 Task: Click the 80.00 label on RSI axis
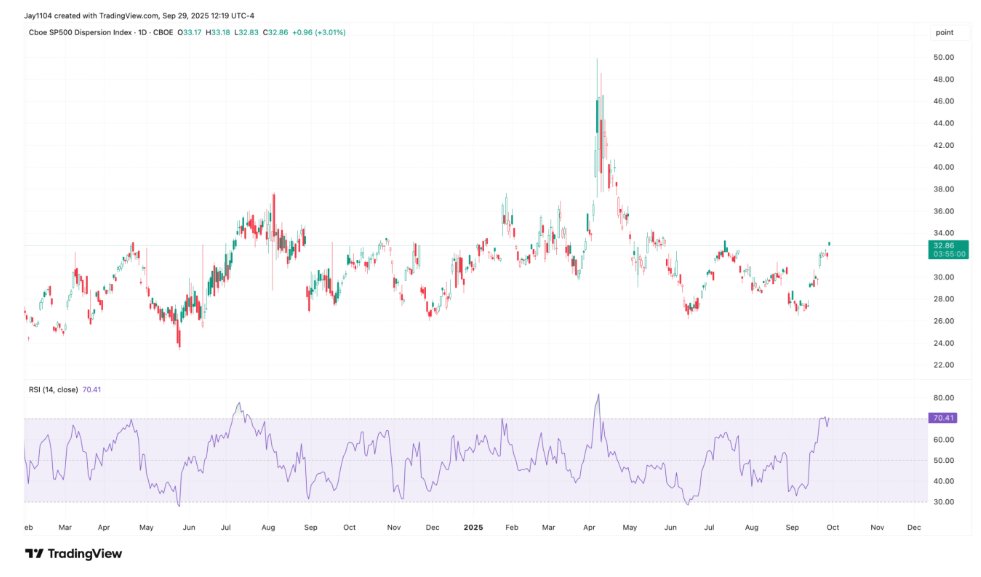point(943,398)
